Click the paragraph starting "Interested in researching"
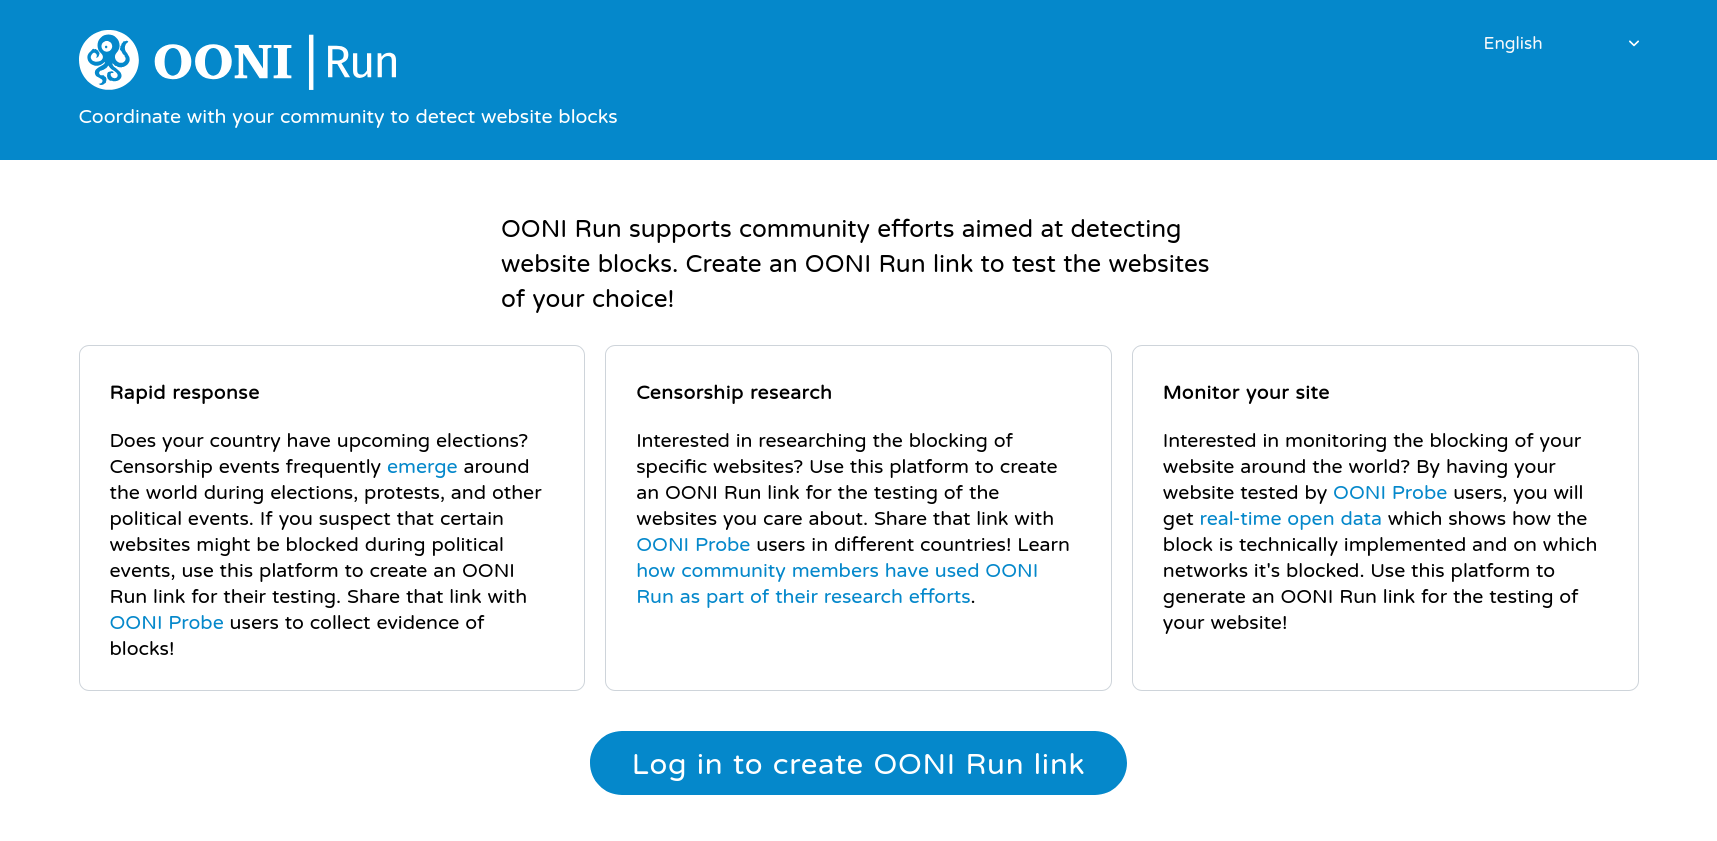 pyautogui.click(x=850, y=493)
